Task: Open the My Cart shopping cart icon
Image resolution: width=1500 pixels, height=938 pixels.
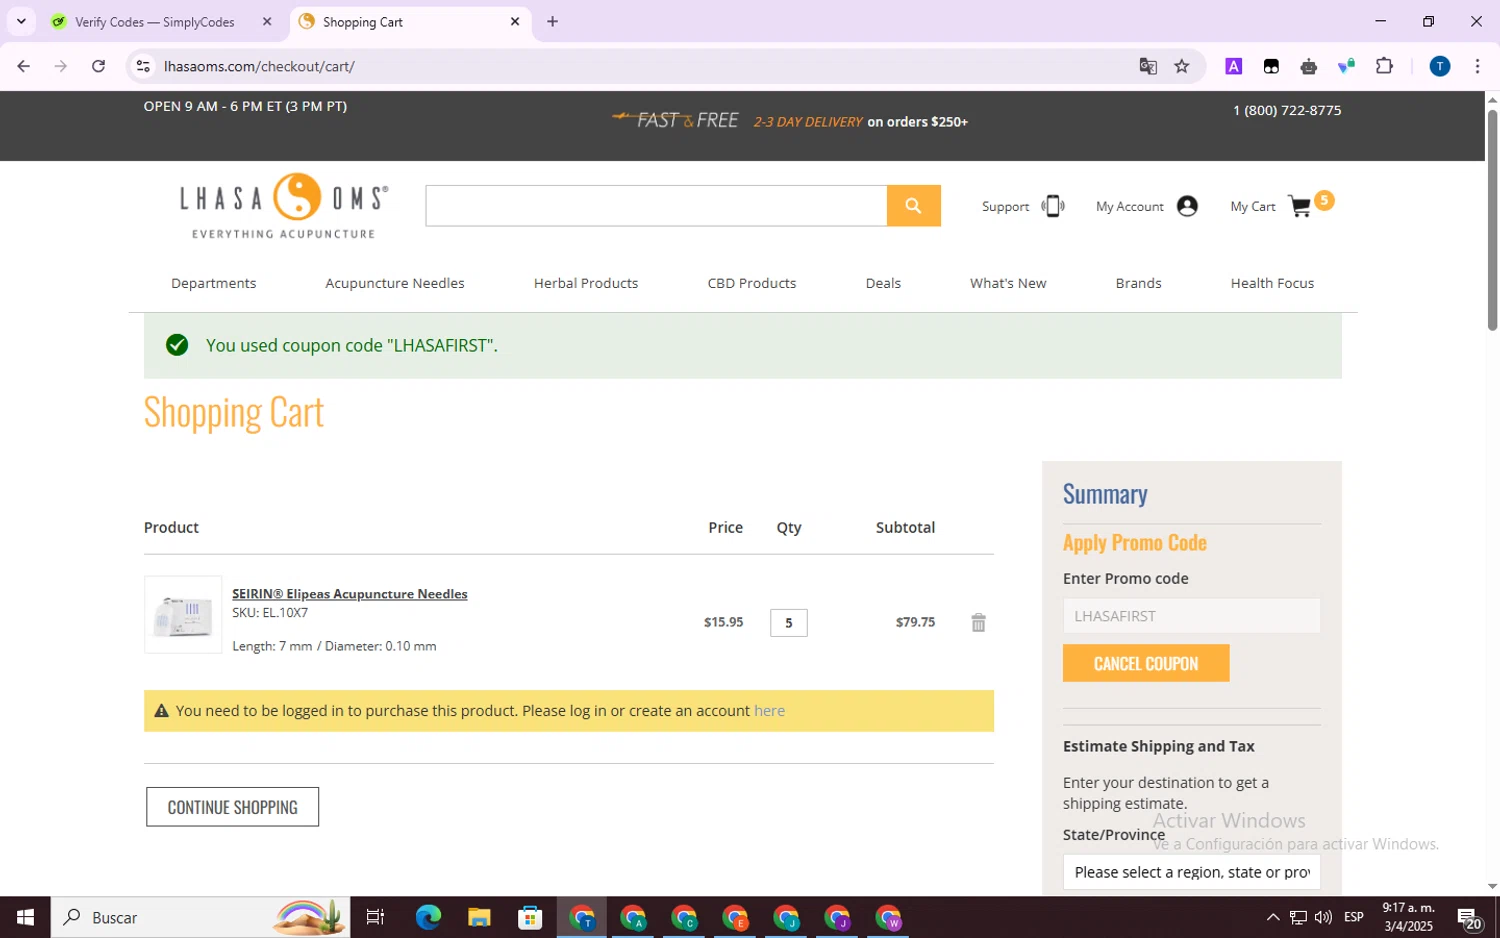Action: (x=1300, y=206)
